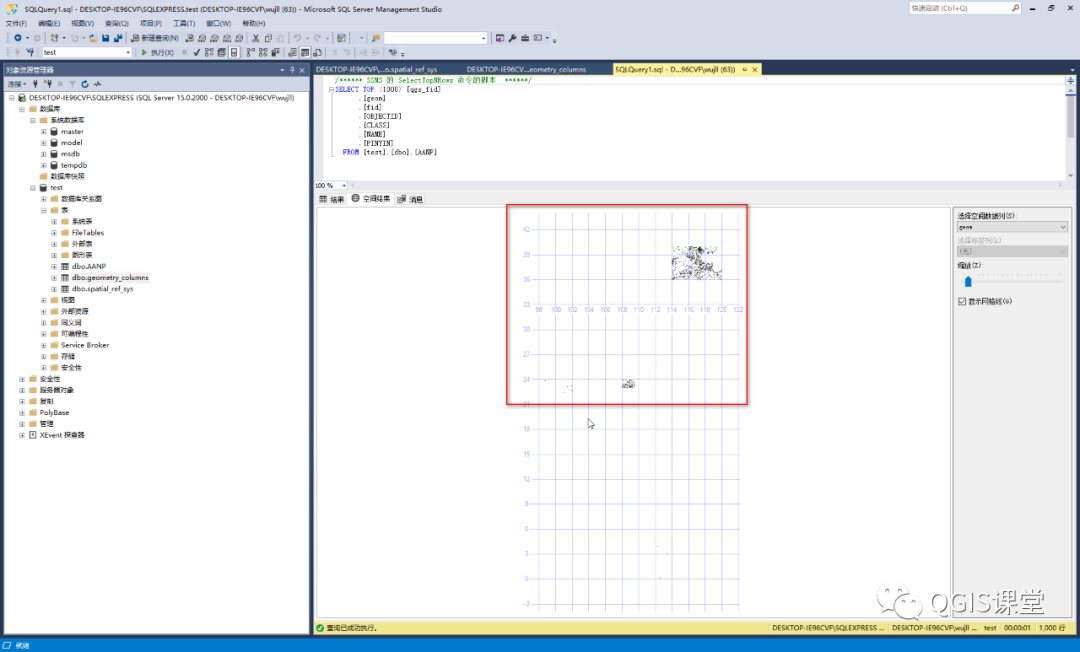Click the 执行(X) execute button

click(157, 52)
